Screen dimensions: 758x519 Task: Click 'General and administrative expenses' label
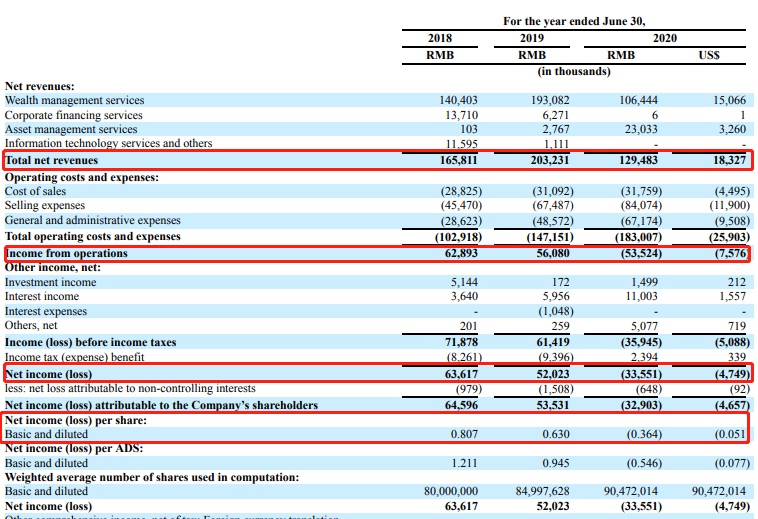[92, 220]
